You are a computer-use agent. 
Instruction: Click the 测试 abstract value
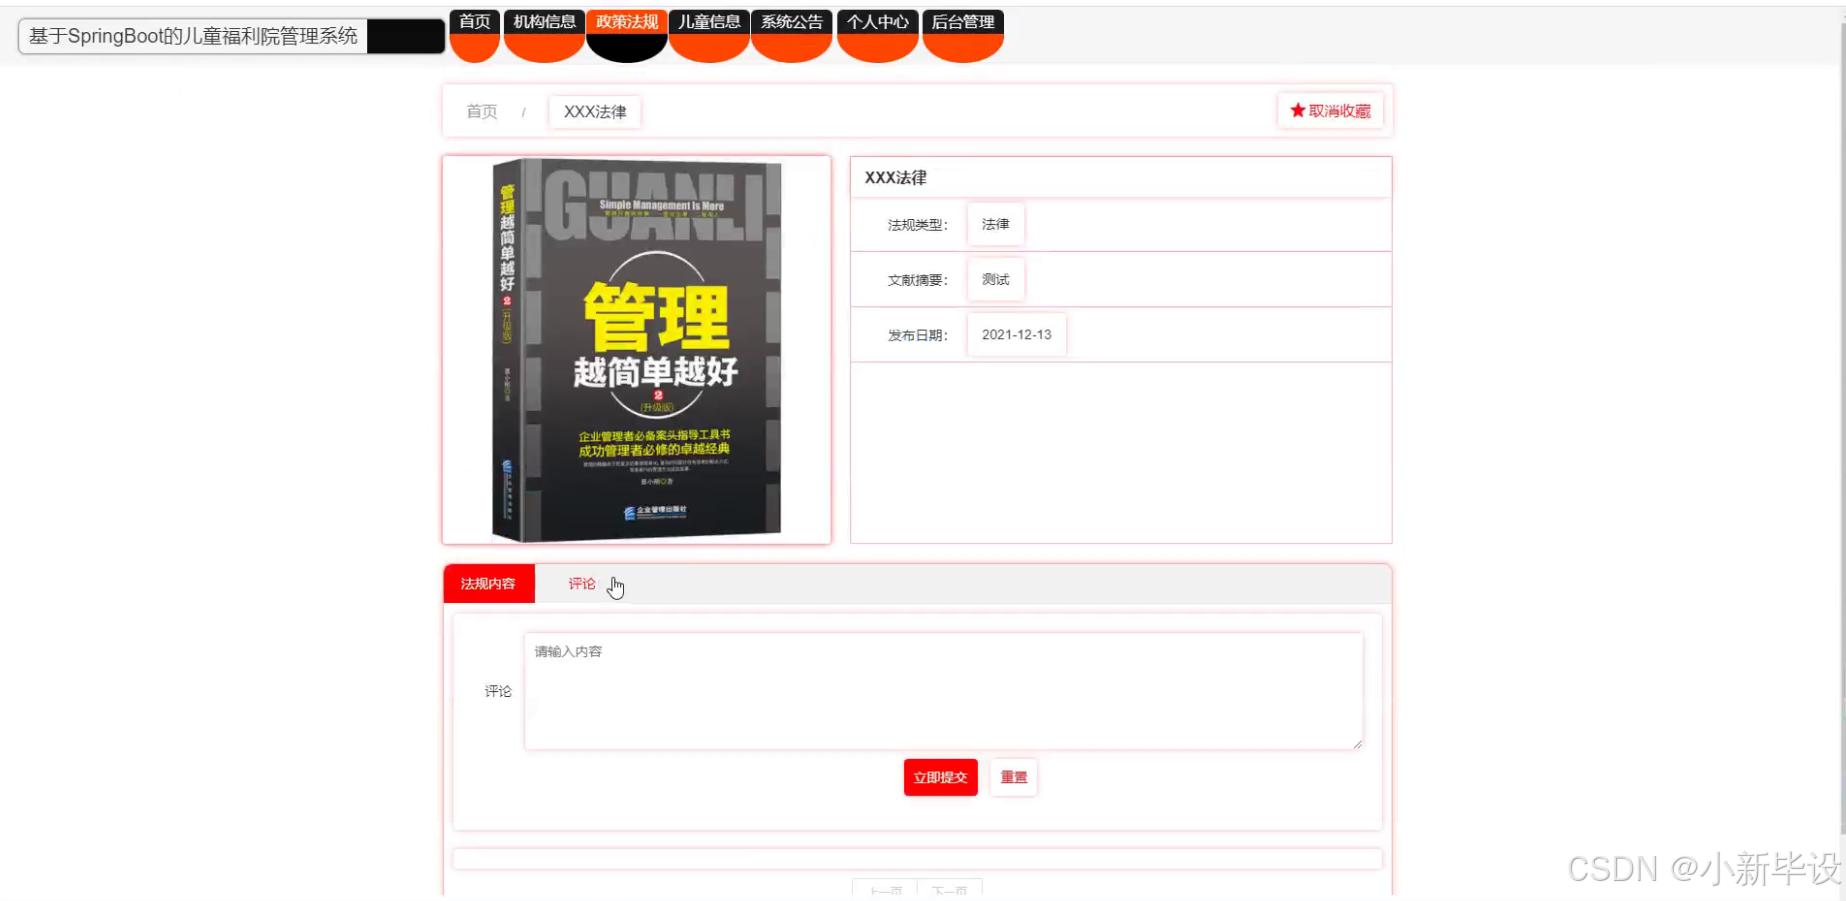pos(995,279)
